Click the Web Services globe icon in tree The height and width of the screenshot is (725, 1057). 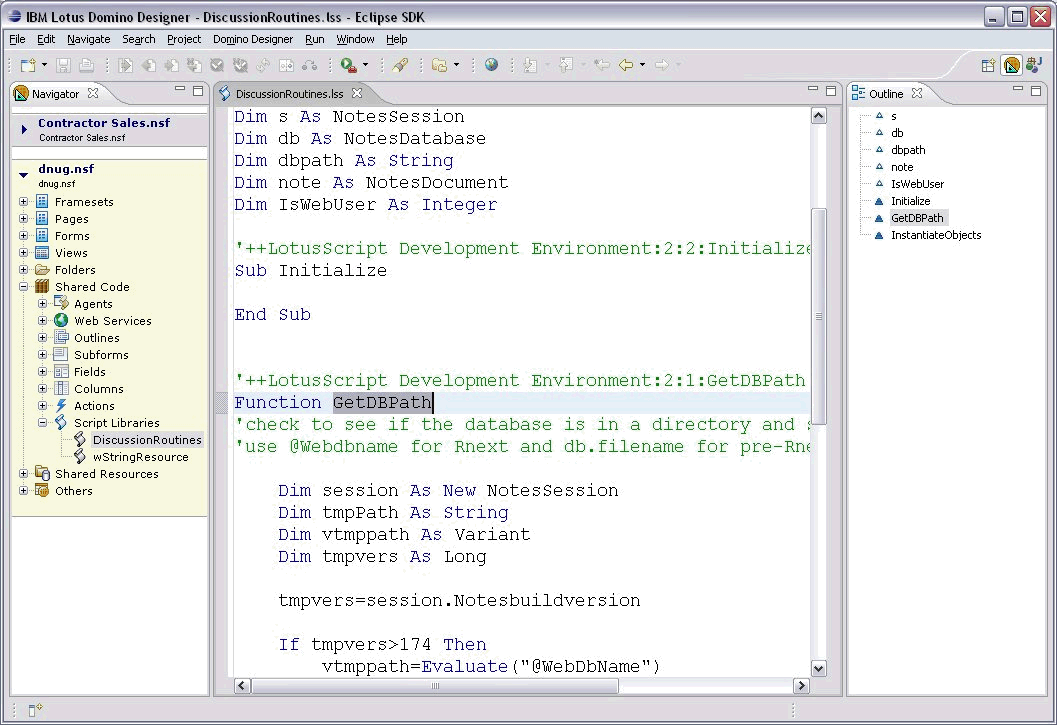(61, 320)
